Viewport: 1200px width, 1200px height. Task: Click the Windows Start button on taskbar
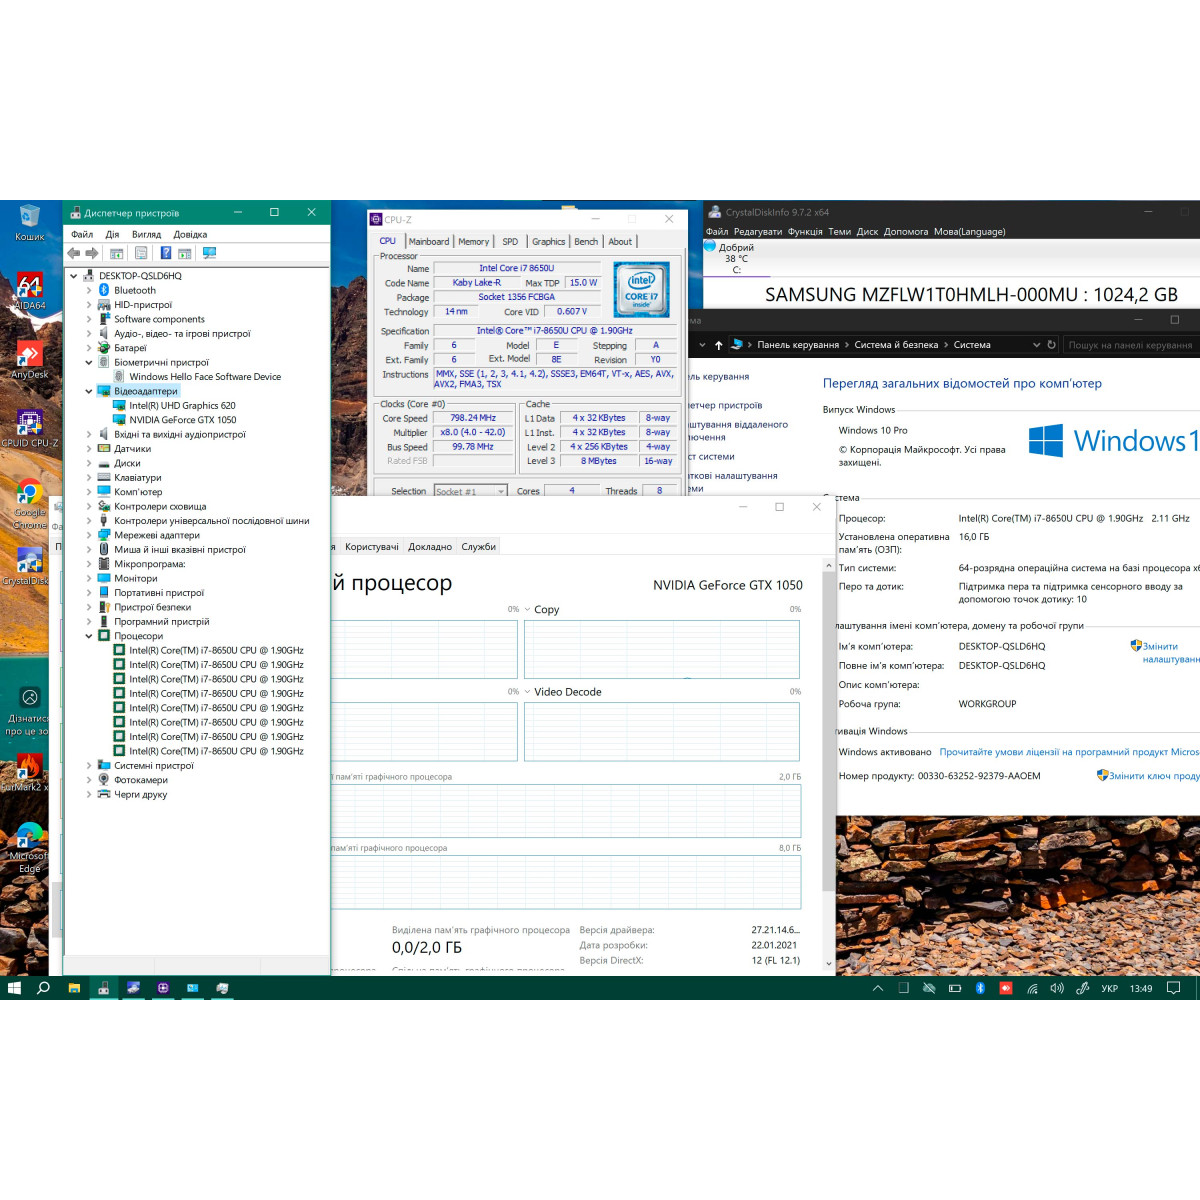pyautogui.click(x=14, y=988)
